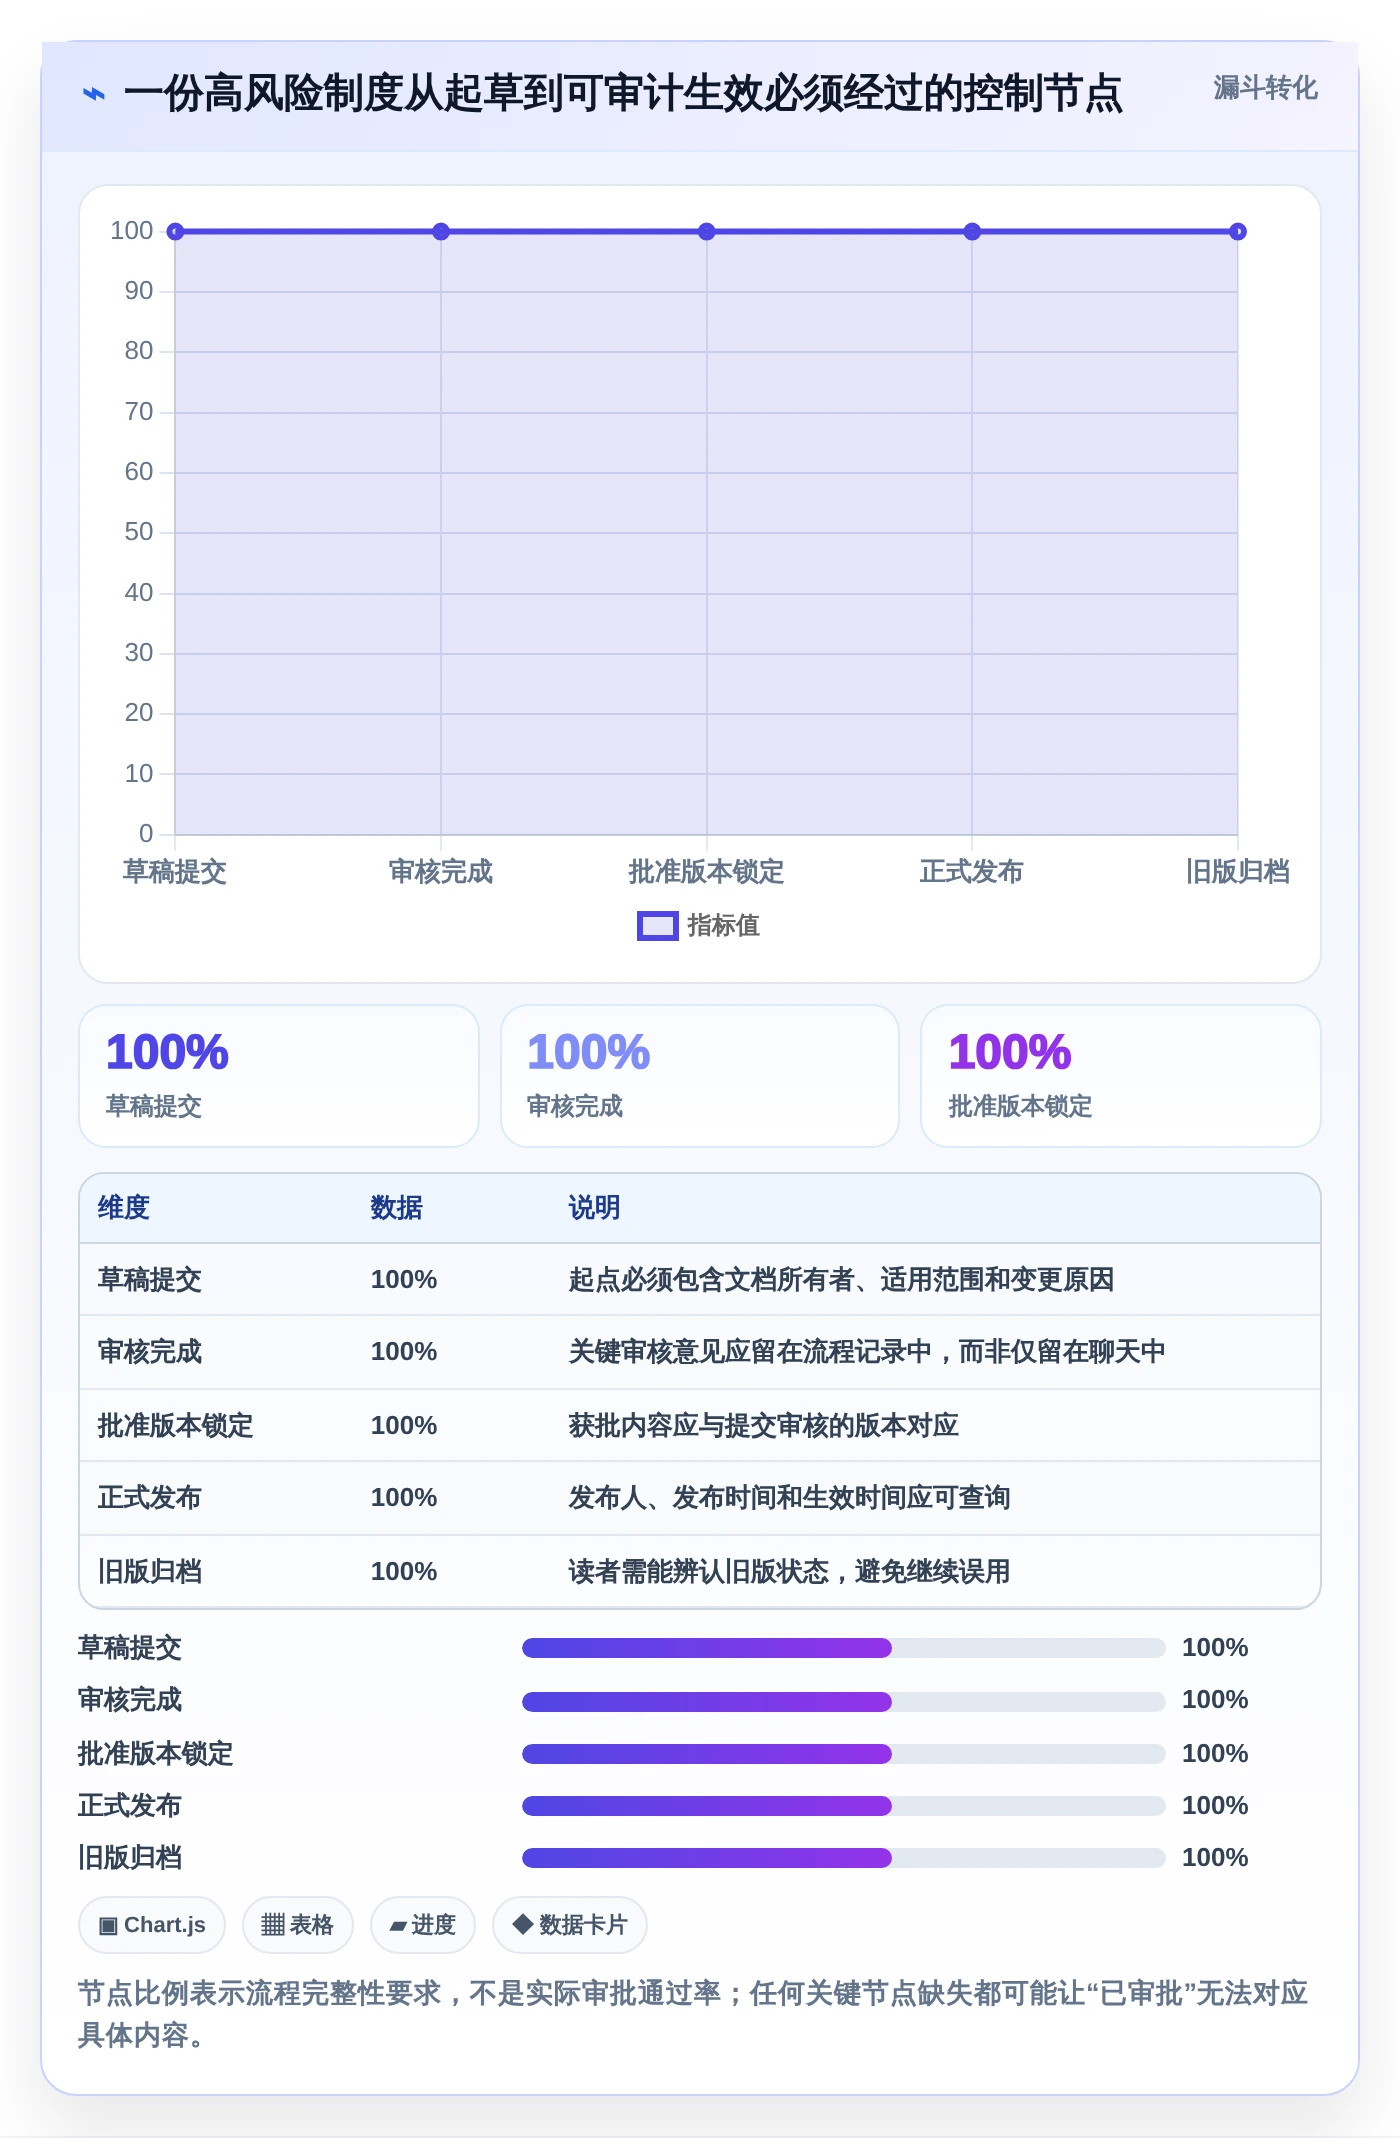Screen dimensions: 1400x2138
Task: Click the Chart.js tag chip
Action: pyautogui.click(x=152, y=1925)
